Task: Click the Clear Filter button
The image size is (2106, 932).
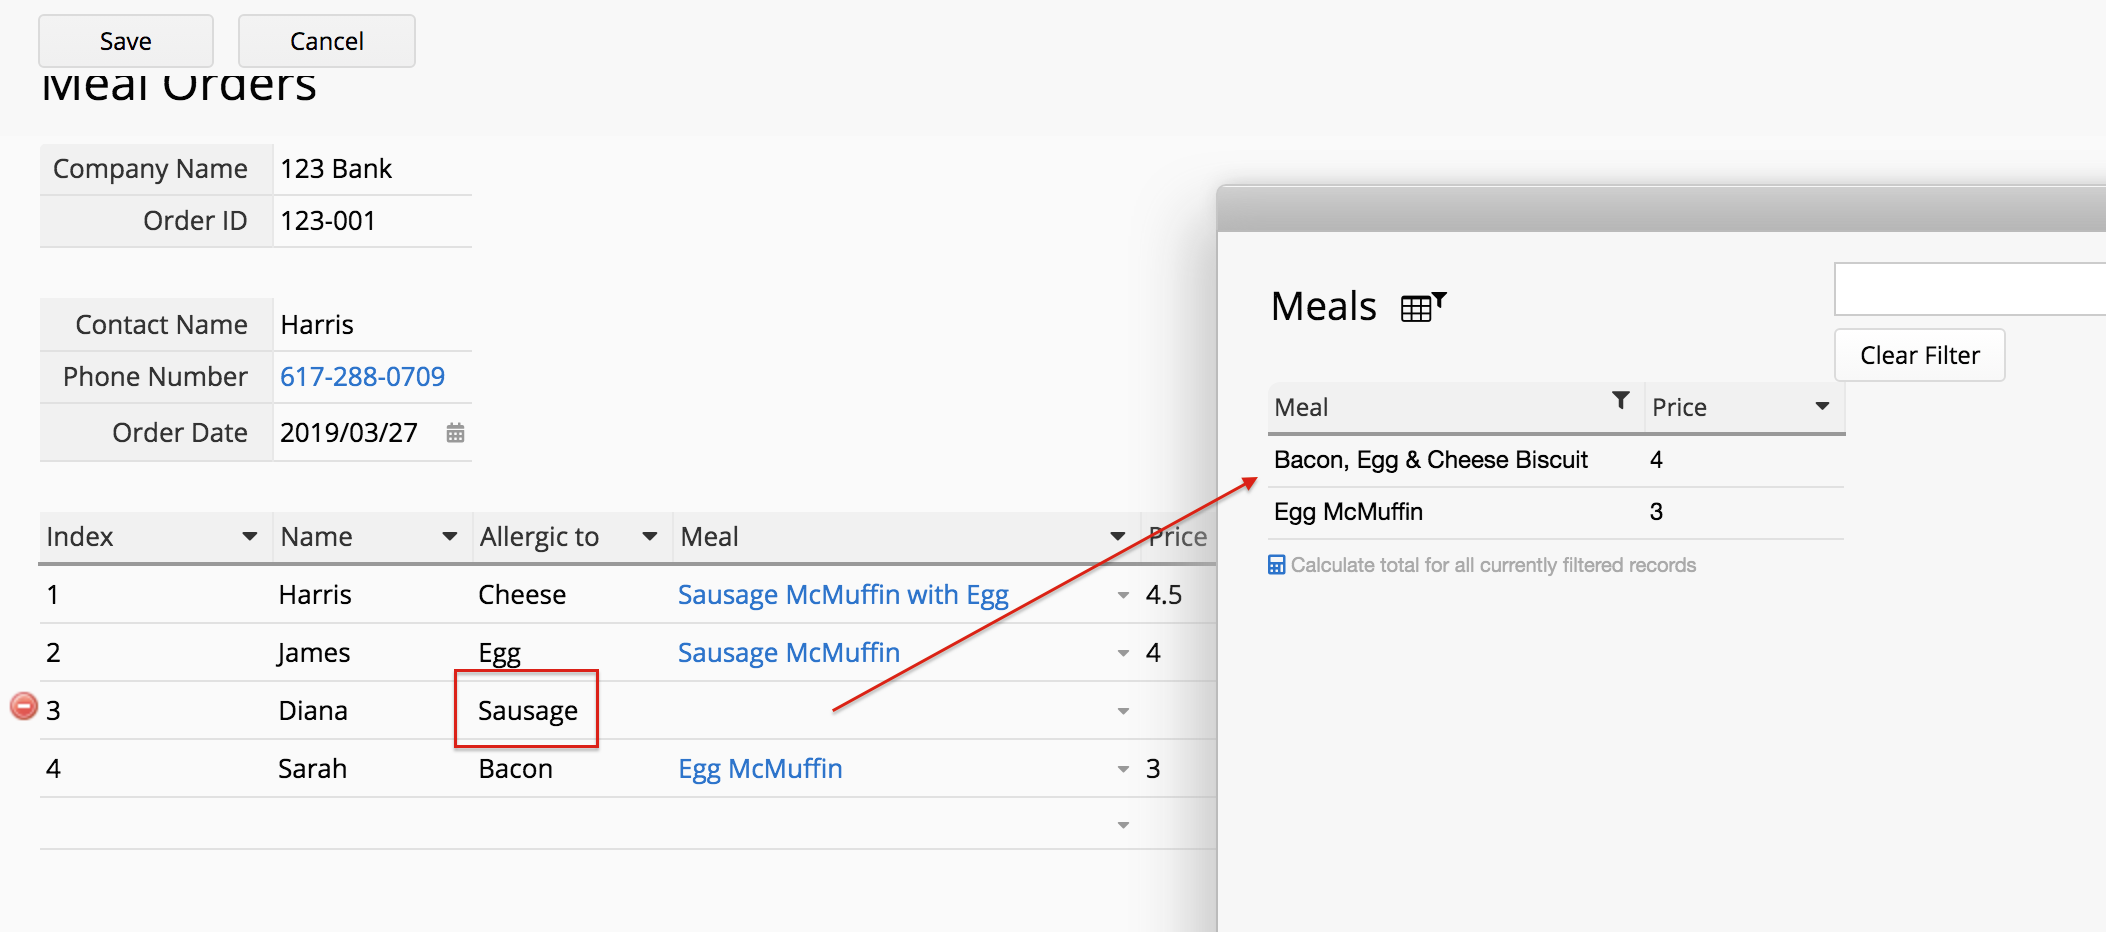Action: (1919, 355)
